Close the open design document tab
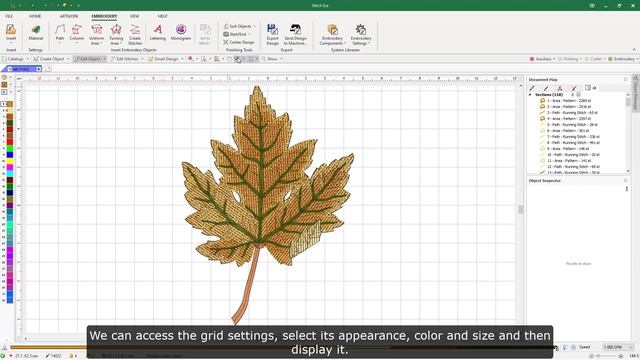This screenshot has width=640, height=360. tap(39, 69)
